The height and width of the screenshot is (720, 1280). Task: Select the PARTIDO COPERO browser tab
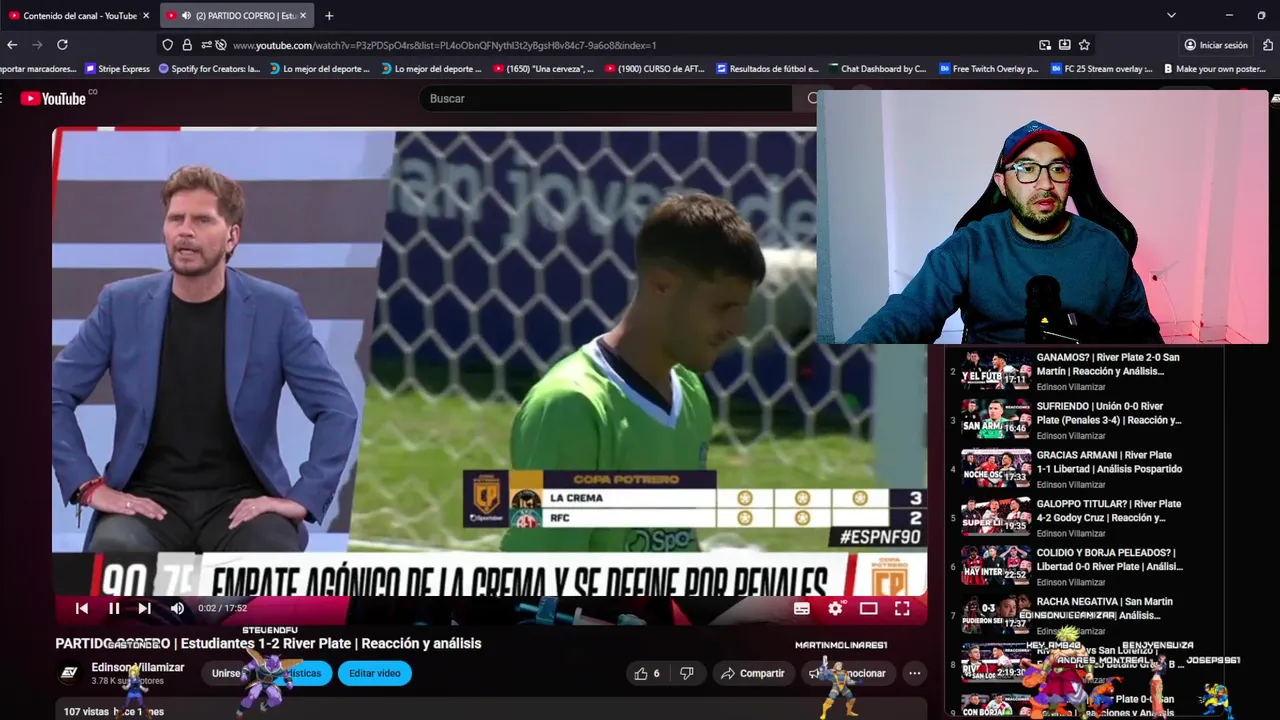[x=237, y=16]
